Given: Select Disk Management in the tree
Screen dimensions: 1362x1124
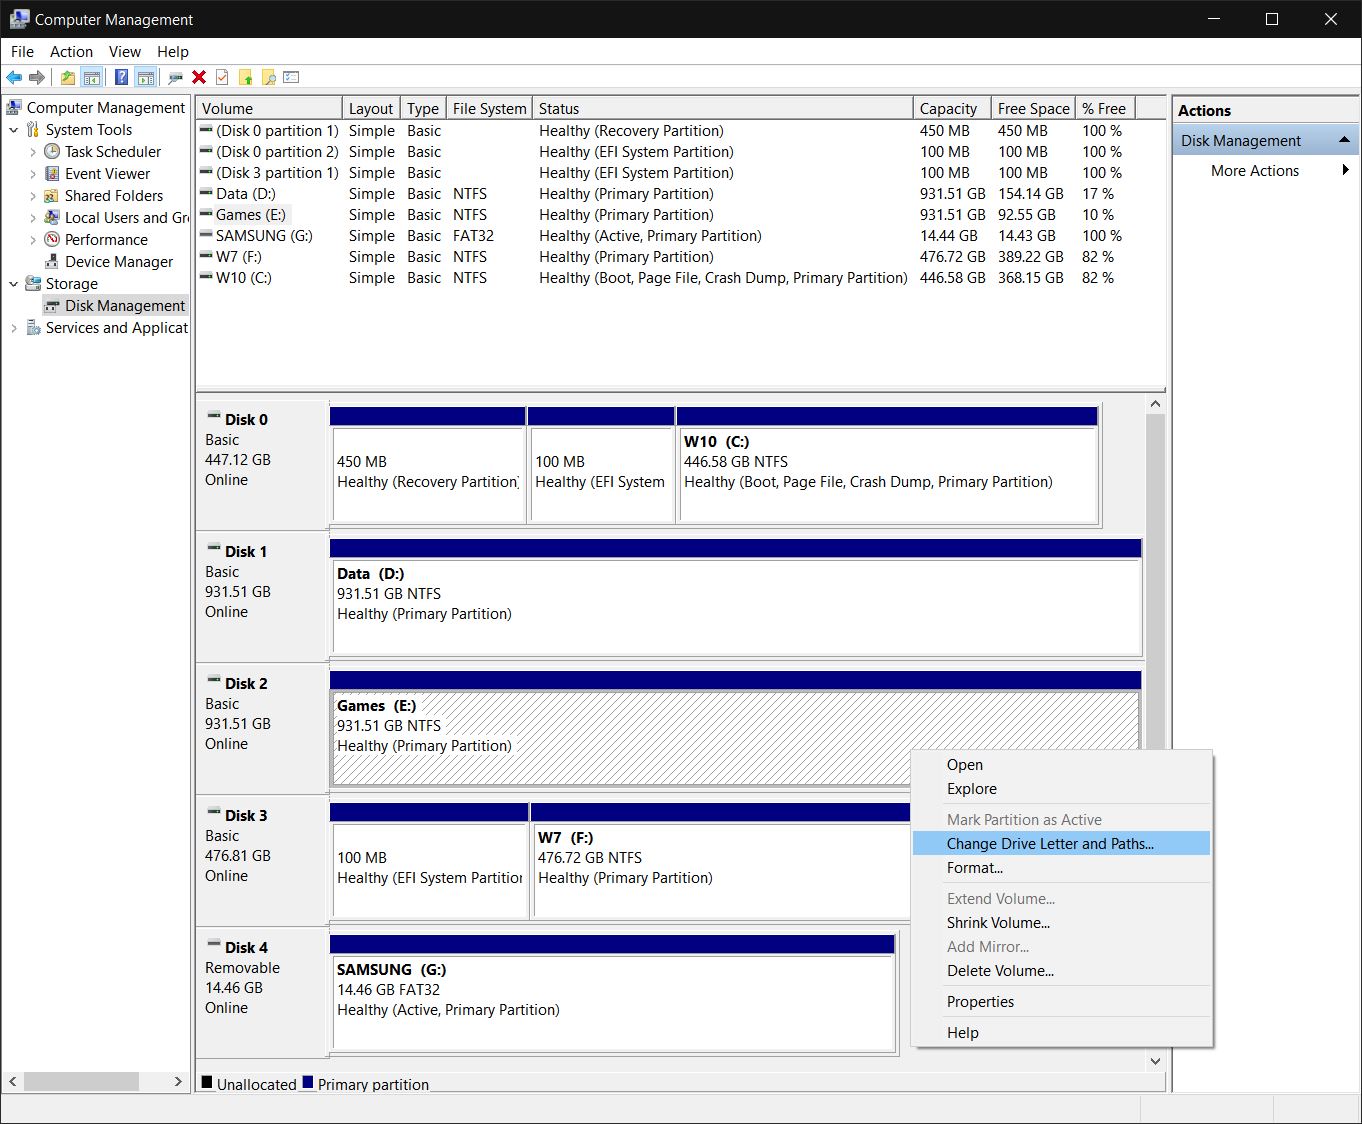Looking at the screenshot, I should tap(125, 306).
